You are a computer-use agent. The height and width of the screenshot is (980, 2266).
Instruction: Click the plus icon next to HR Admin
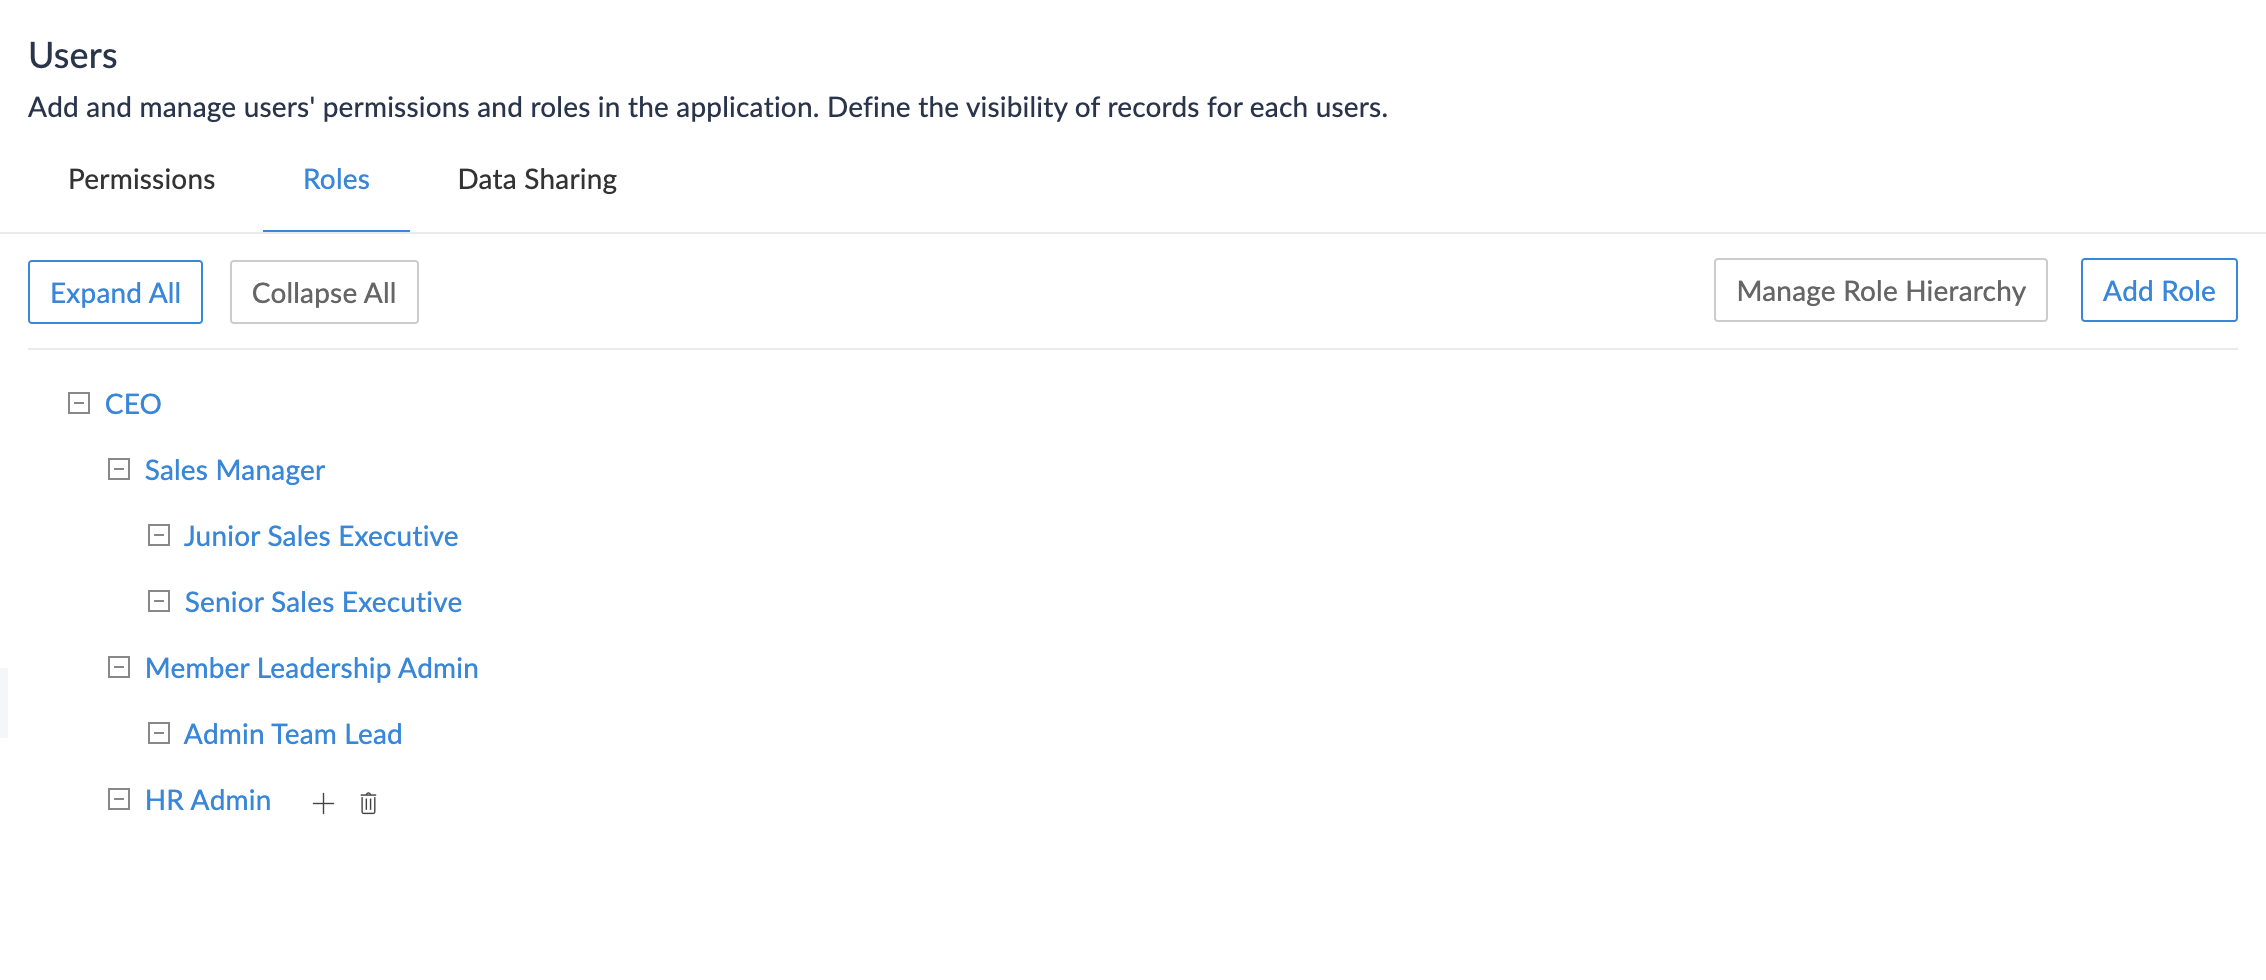pos(323,803)
